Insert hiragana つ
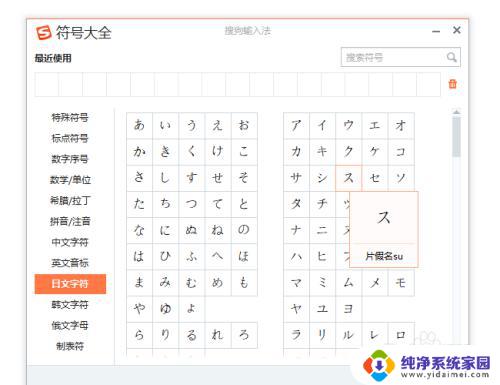The width and height of the screenshot is (500, 385). pos(192,204)
